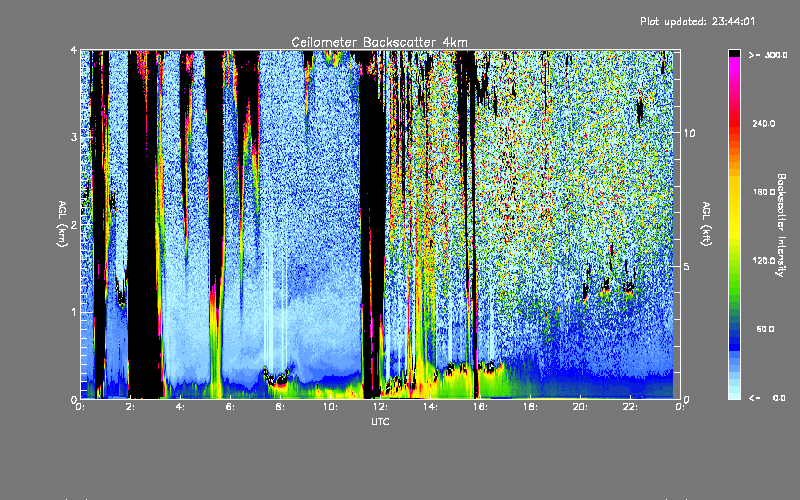
Task: Click the "3" tick on the km axis
Action: click(74, 137)
